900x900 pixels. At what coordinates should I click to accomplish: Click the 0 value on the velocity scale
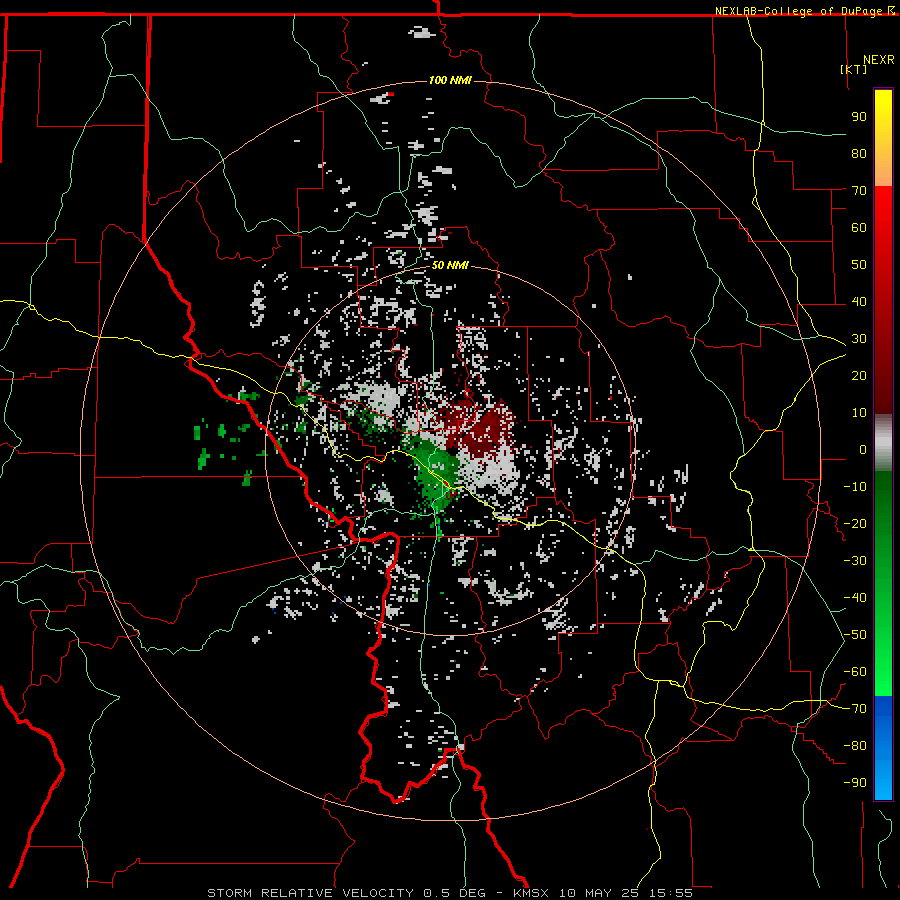click(863, 449)
